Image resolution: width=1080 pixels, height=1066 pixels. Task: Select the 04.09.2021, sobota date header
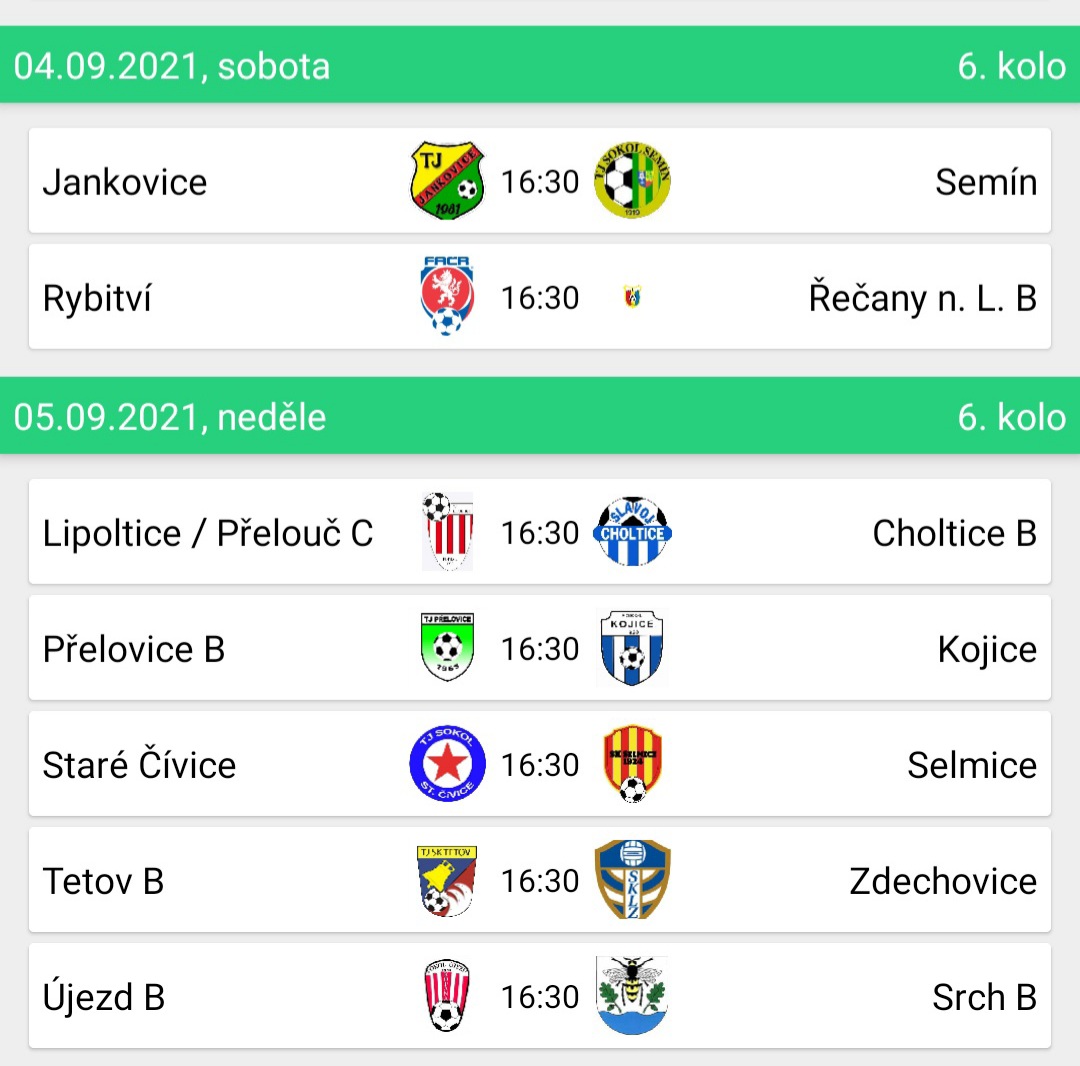point(540,65)
